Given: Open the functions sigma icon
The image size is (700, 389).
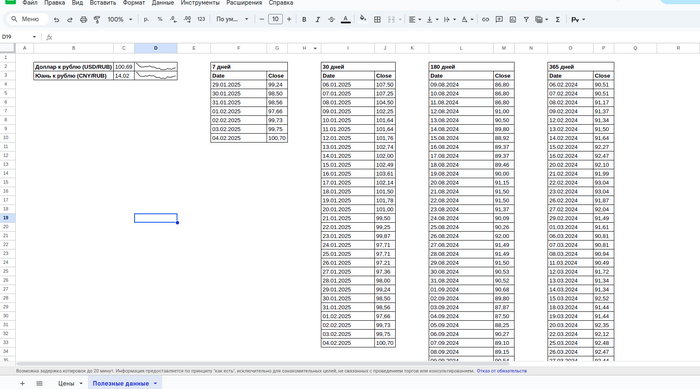Looking at the screenshot, I should tap(558, 20).
